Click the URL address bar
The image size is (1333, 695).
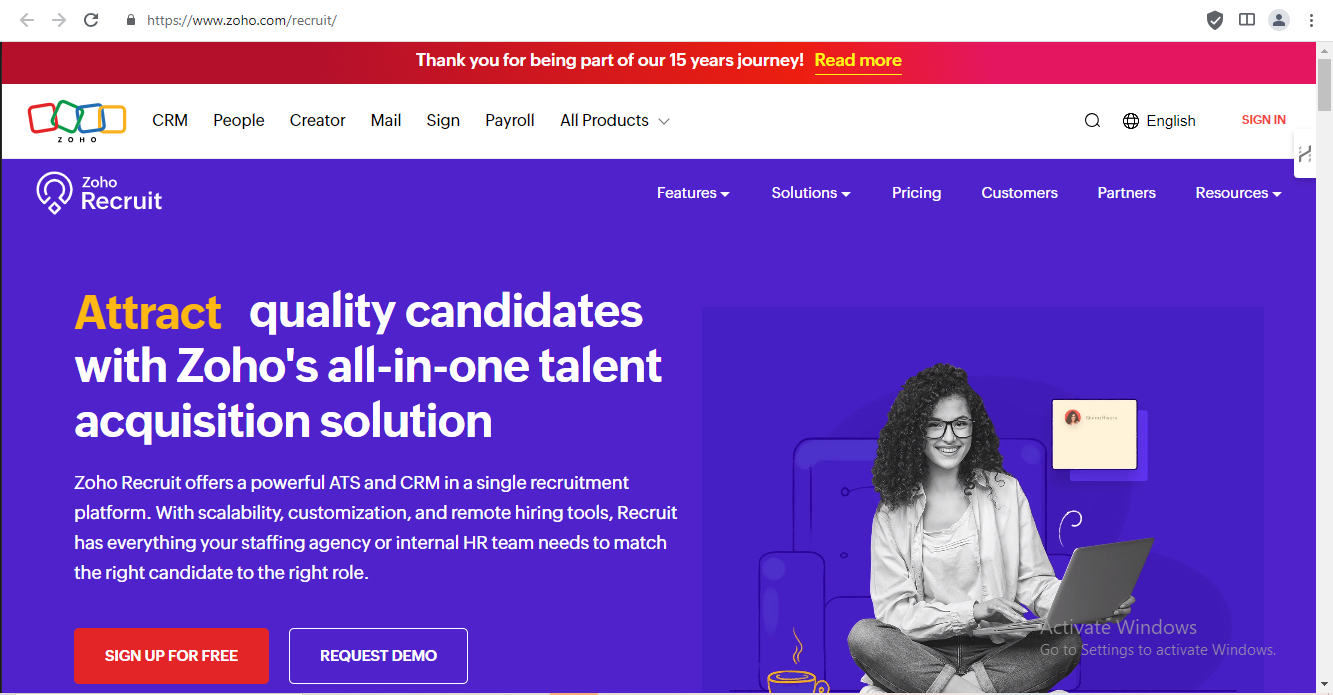tap(600, 20)
